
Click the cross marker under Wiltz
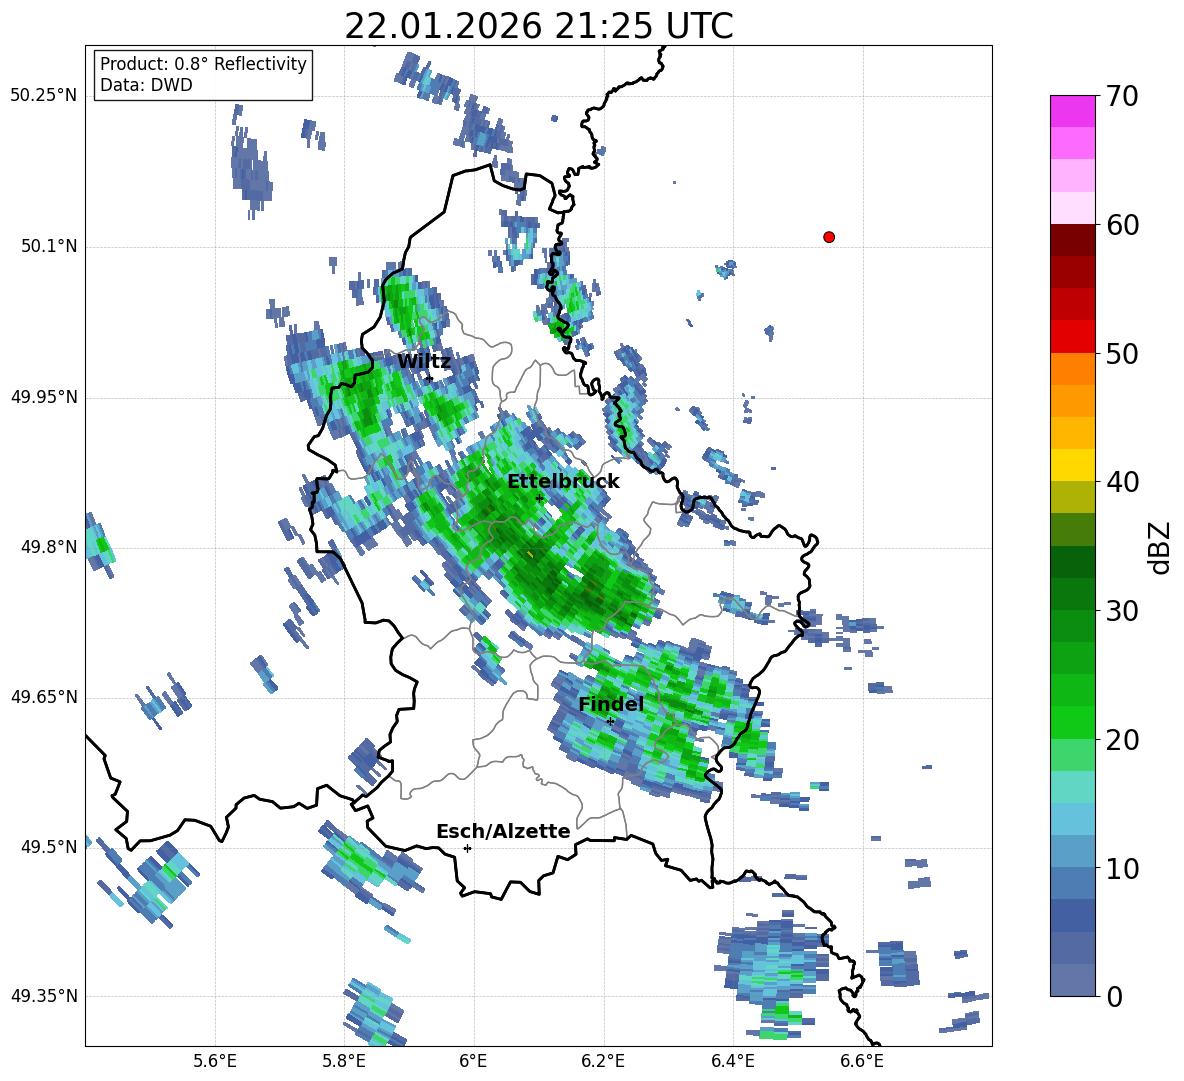[429, 379]
